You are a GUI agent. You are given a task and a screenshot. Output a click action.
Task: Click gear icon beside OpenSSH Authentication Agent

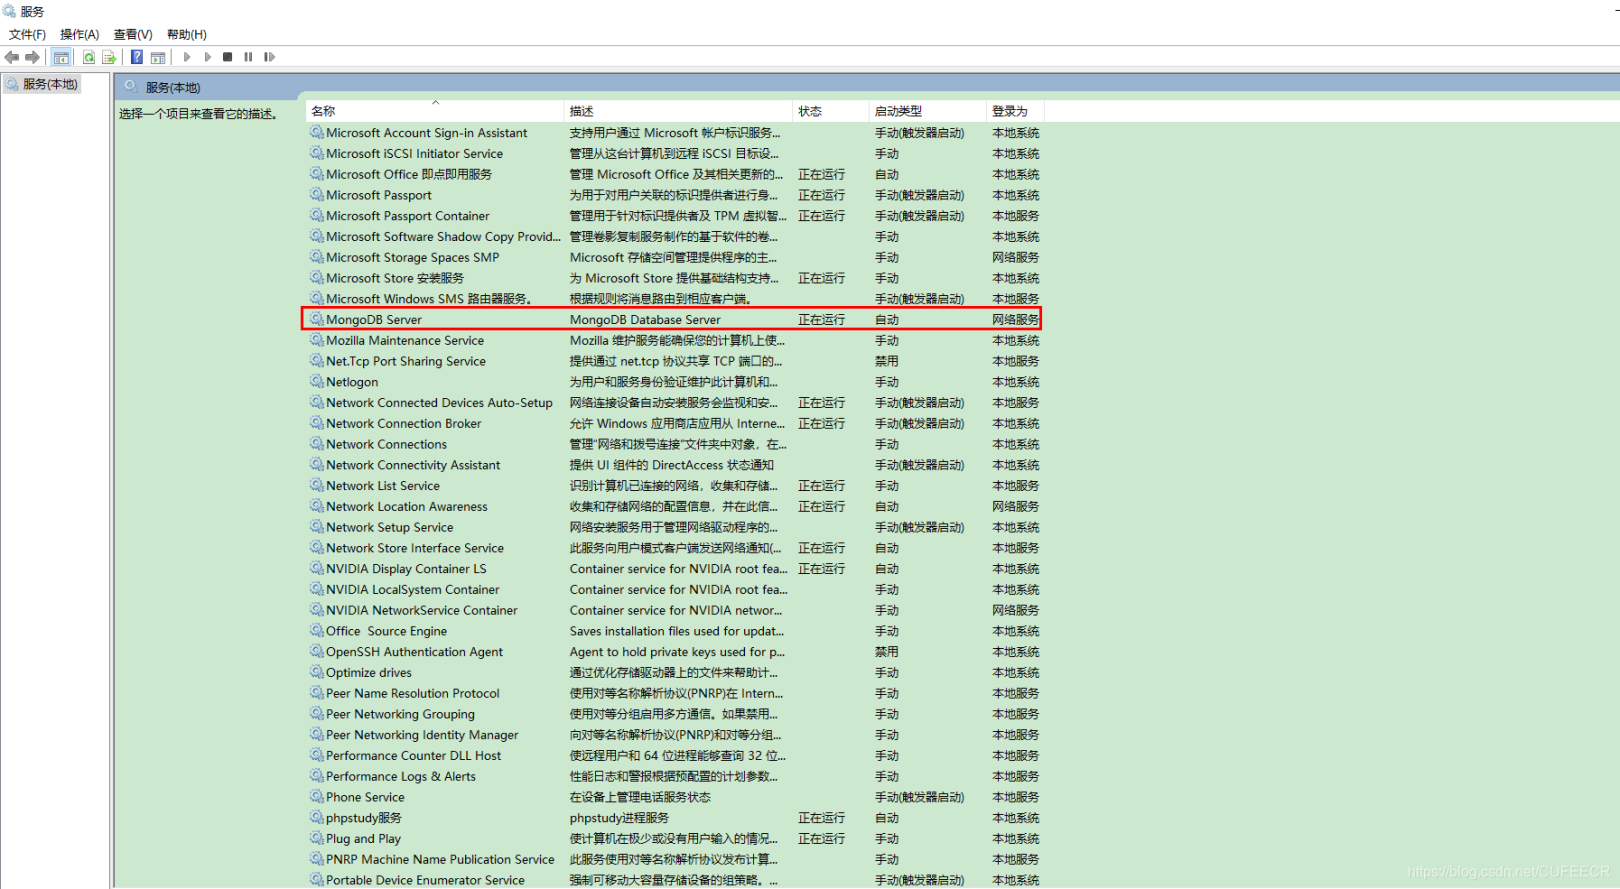317,651
